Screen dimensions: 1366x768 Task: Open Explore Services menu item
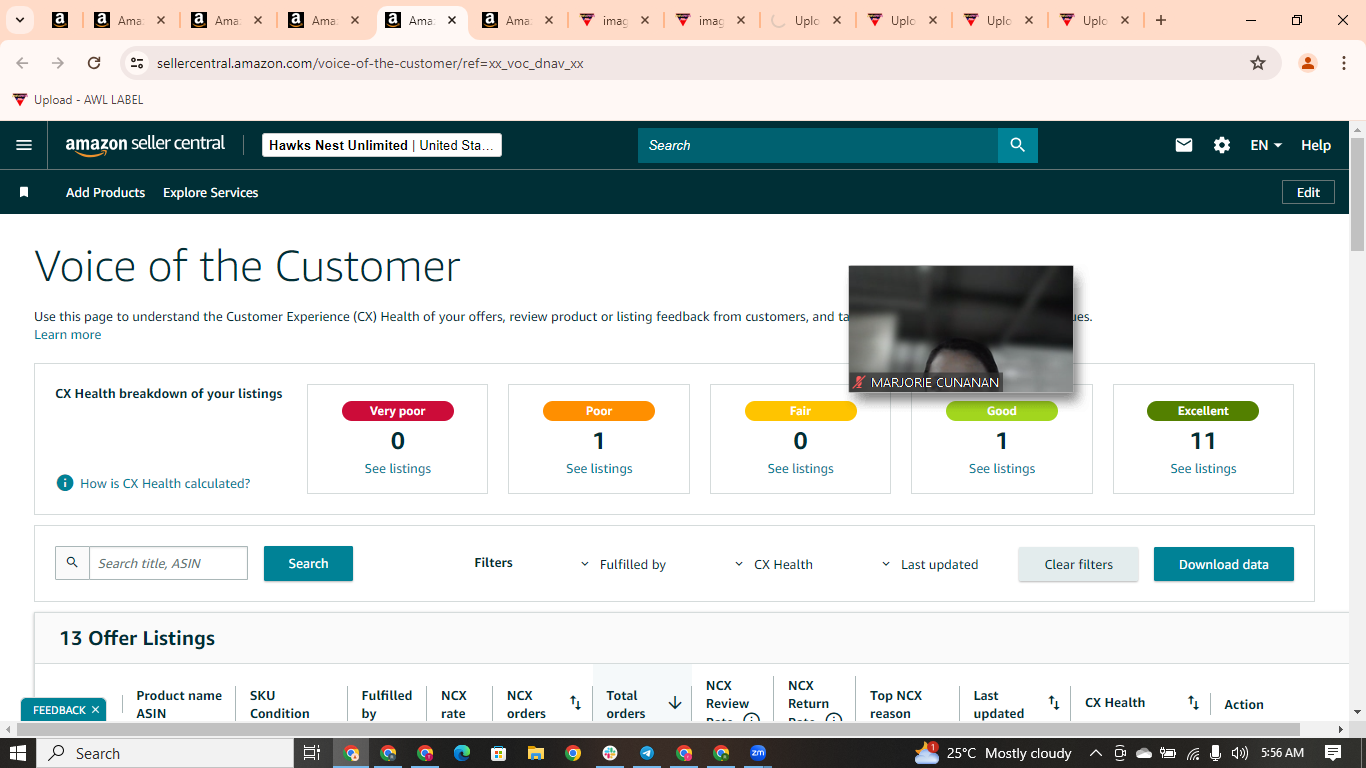[x=210, y=192]
